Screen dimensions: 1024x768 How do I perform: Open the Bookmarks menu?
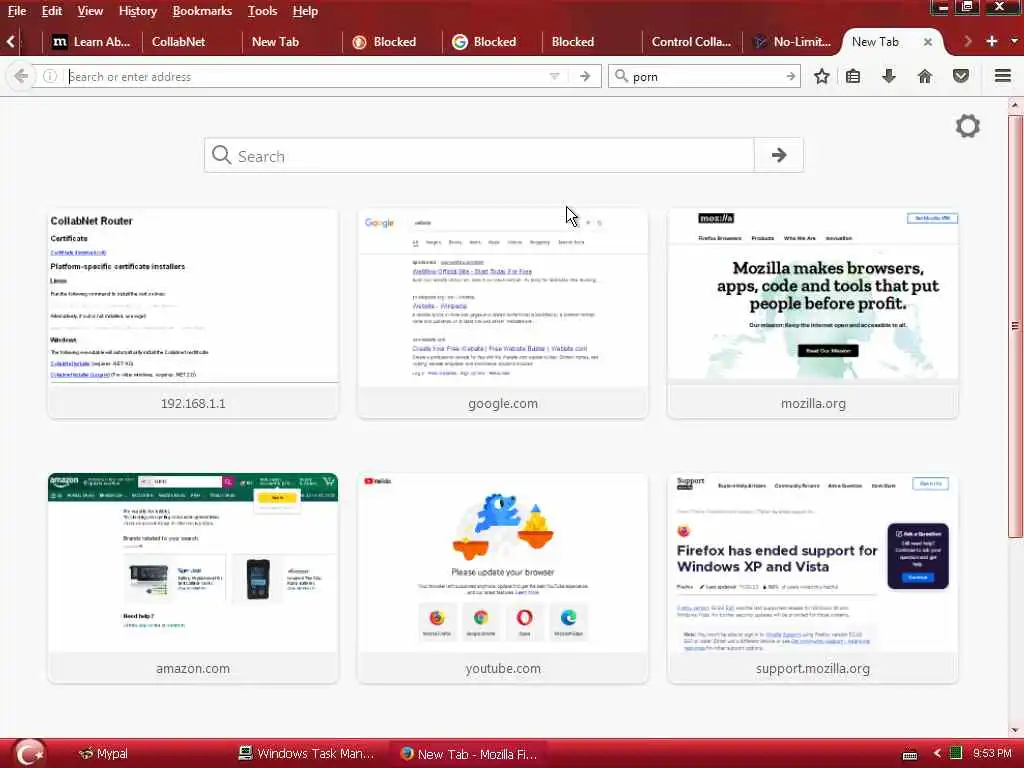click(202, 11)
